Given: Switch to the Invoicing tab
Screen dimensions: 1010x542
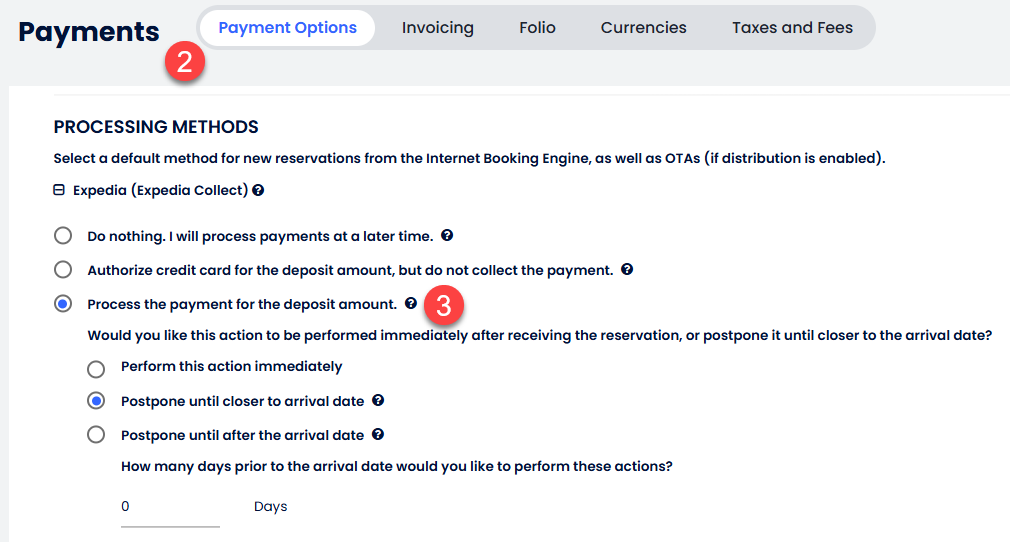Looking at the screenshot, I should (x=438, y=28).
